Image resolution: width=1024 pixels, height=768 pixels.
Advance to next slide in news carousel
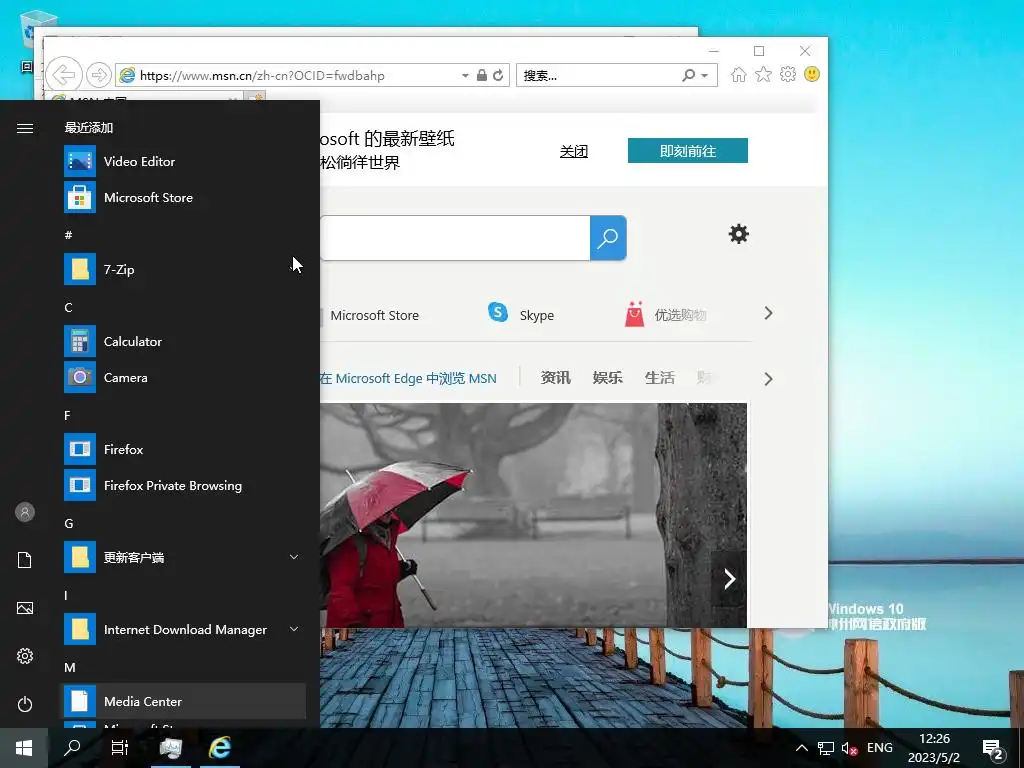[729, 579]
